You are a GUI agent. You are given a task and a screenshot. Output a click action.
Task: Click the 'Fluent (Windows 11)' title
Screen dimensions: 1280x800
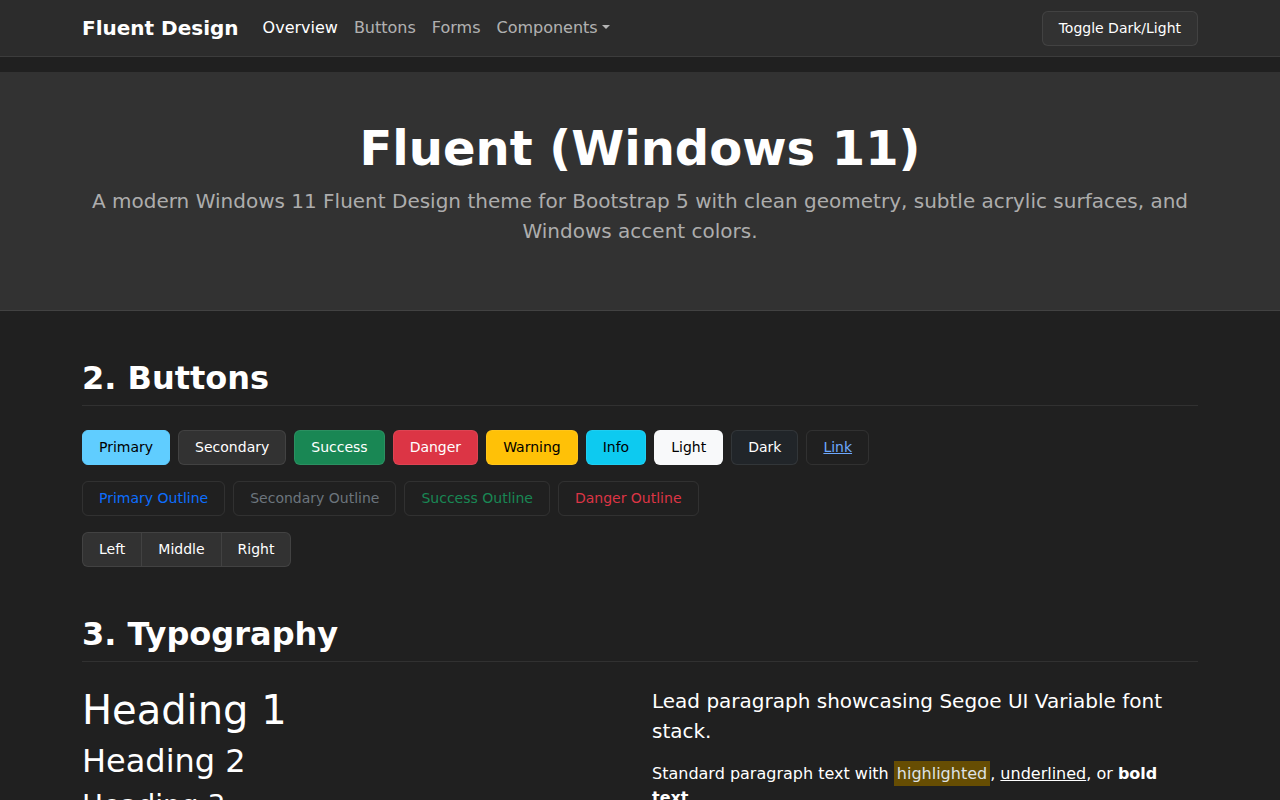point(640,148)
